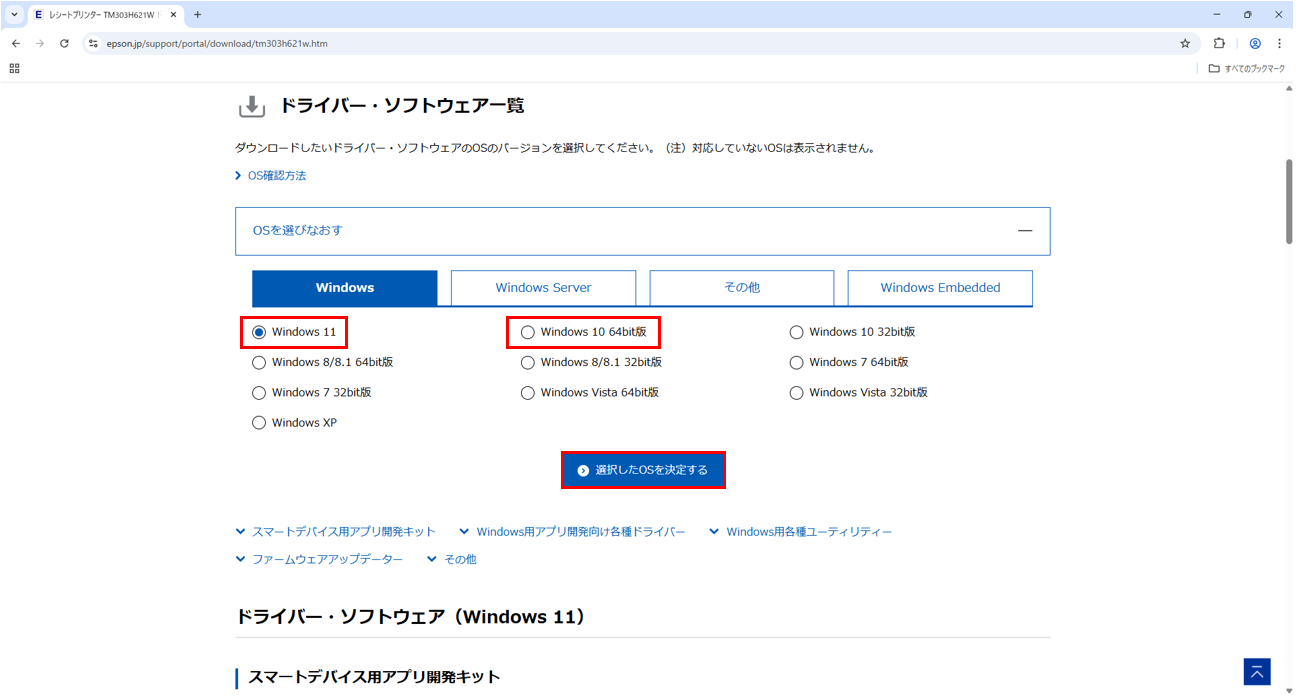1300x700 pixels.
Task: Open the tab search chevron at top-left
Action: pos(14,15)
